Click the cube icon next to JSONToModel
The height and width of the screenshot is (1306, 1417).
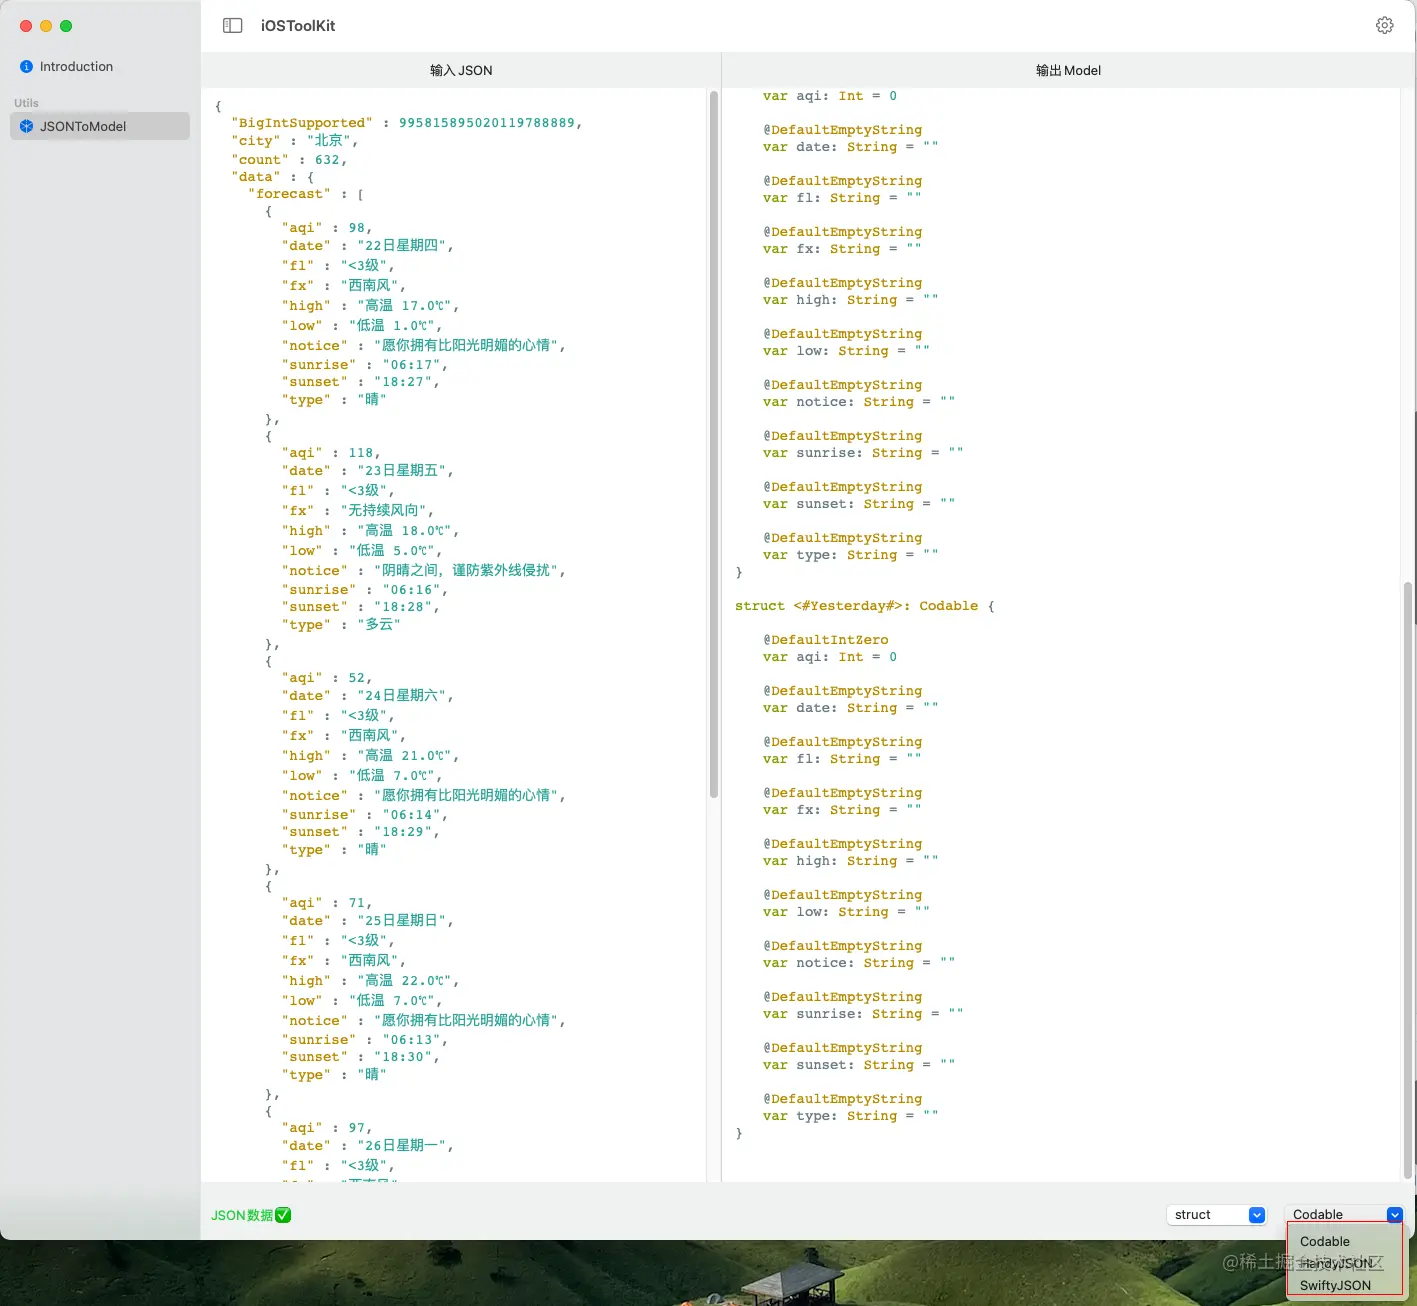tap(27, 127)
